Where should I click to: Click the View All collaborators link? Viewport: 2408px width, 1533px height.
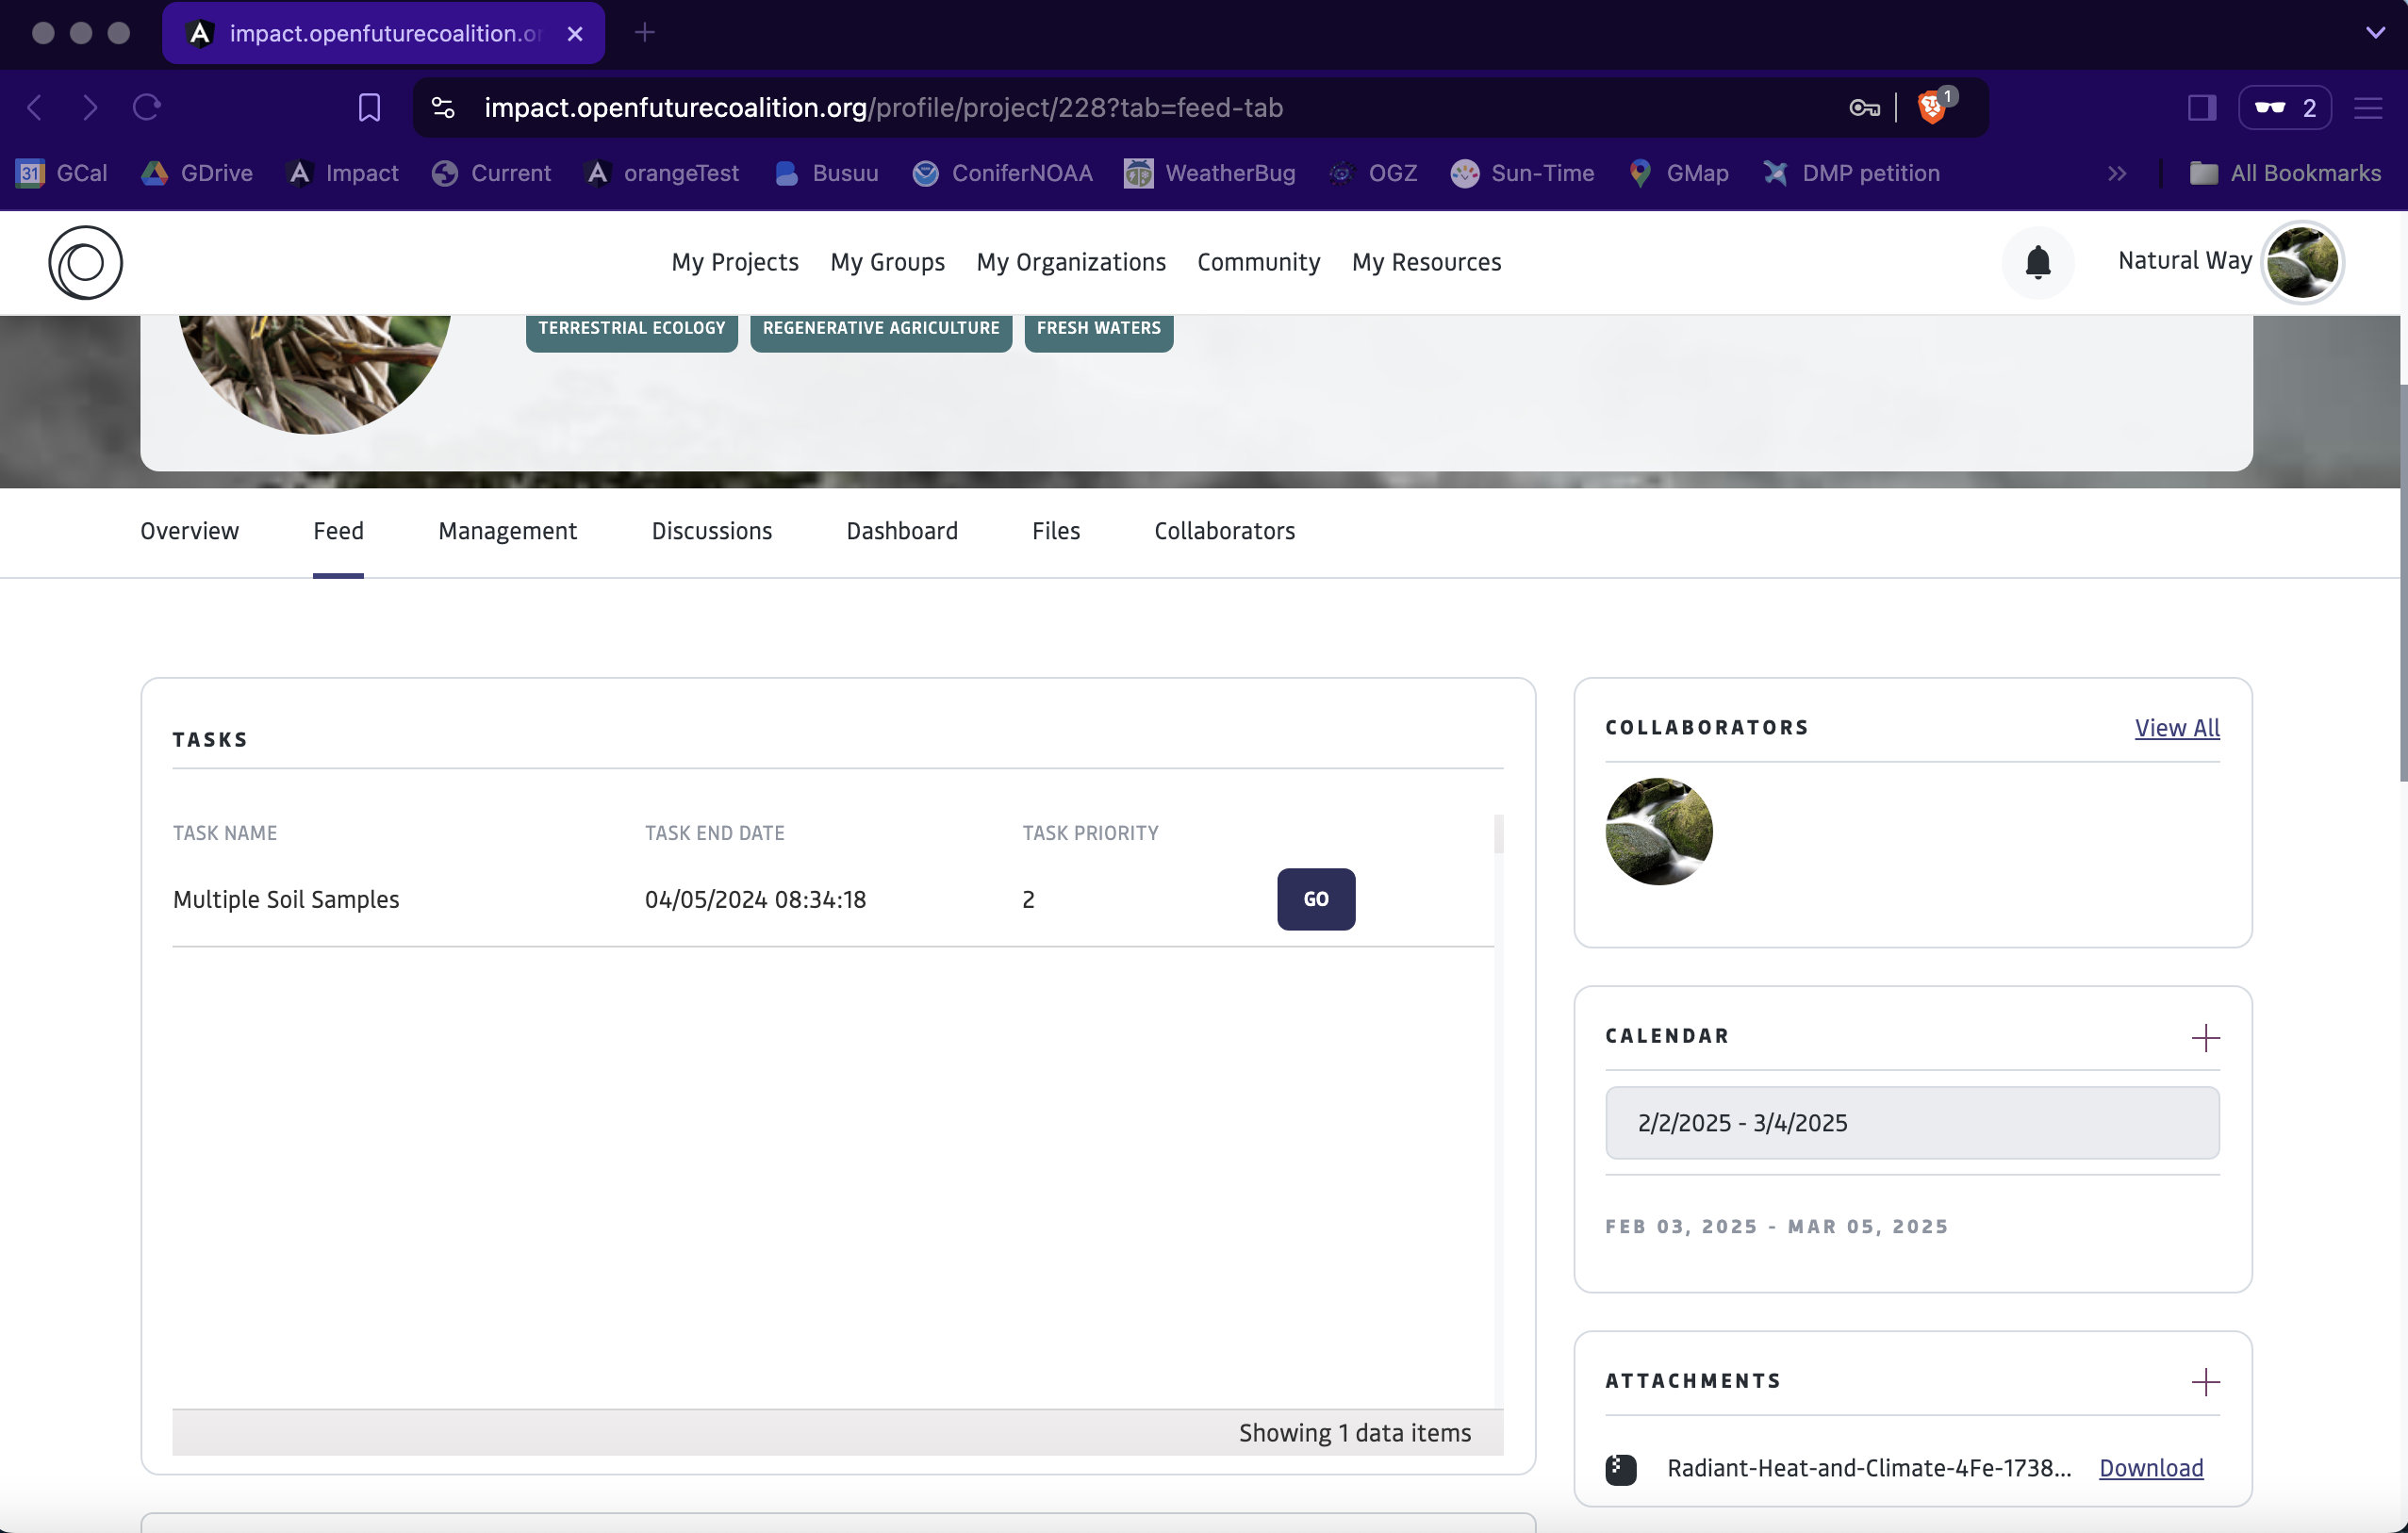(2176, 727)
